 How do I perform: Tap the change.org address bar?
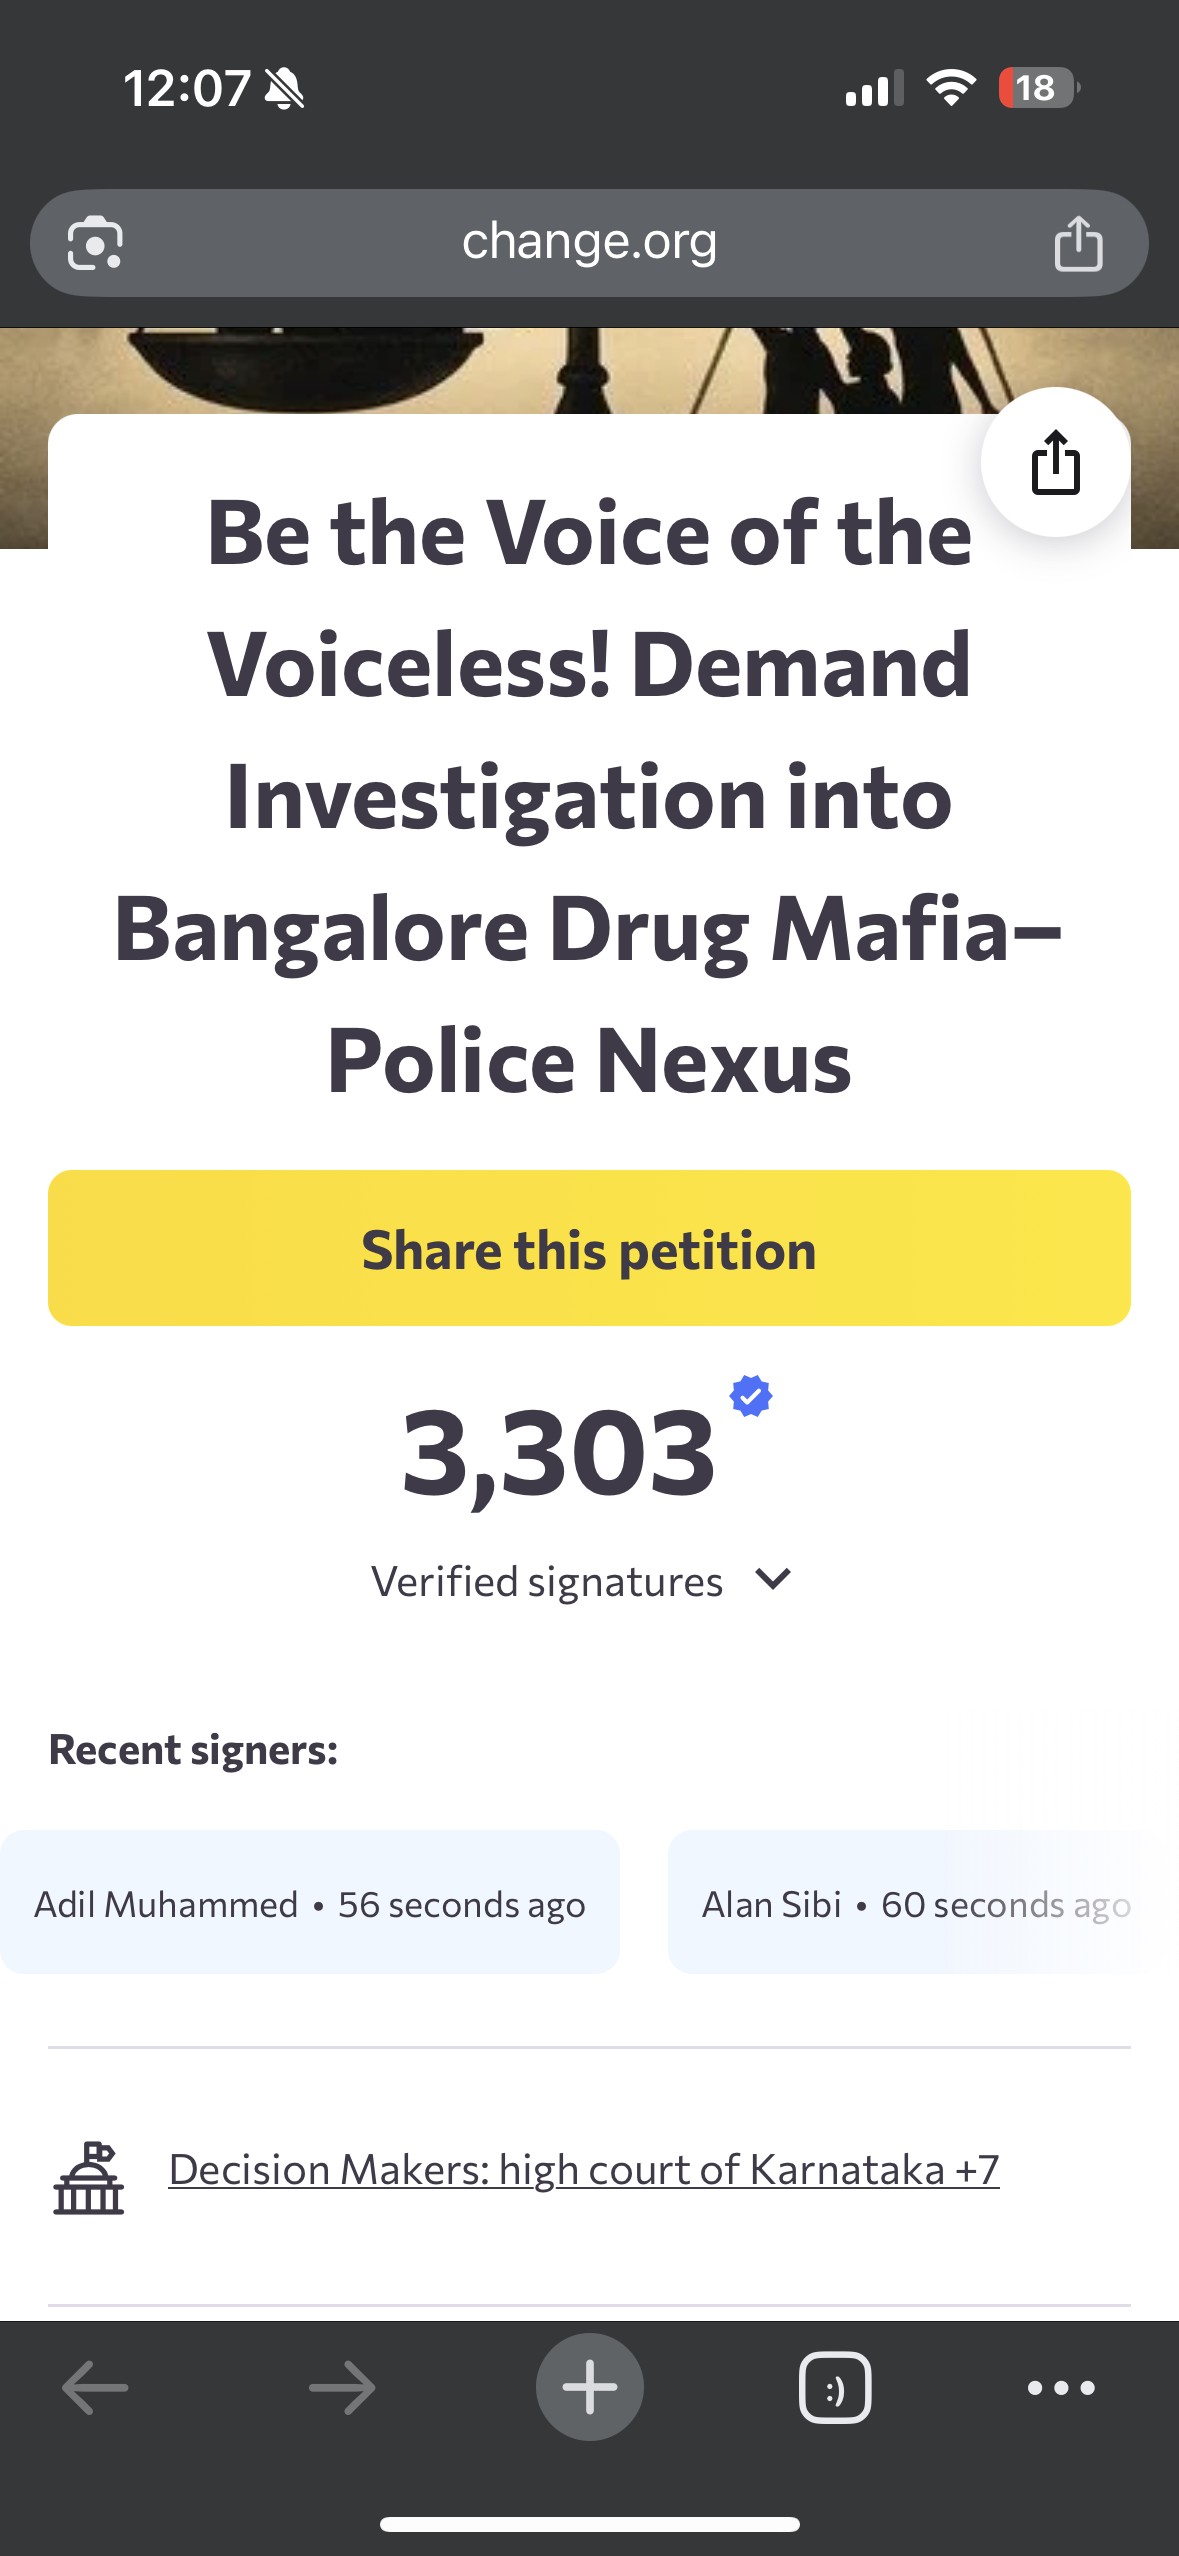[588, 243]
